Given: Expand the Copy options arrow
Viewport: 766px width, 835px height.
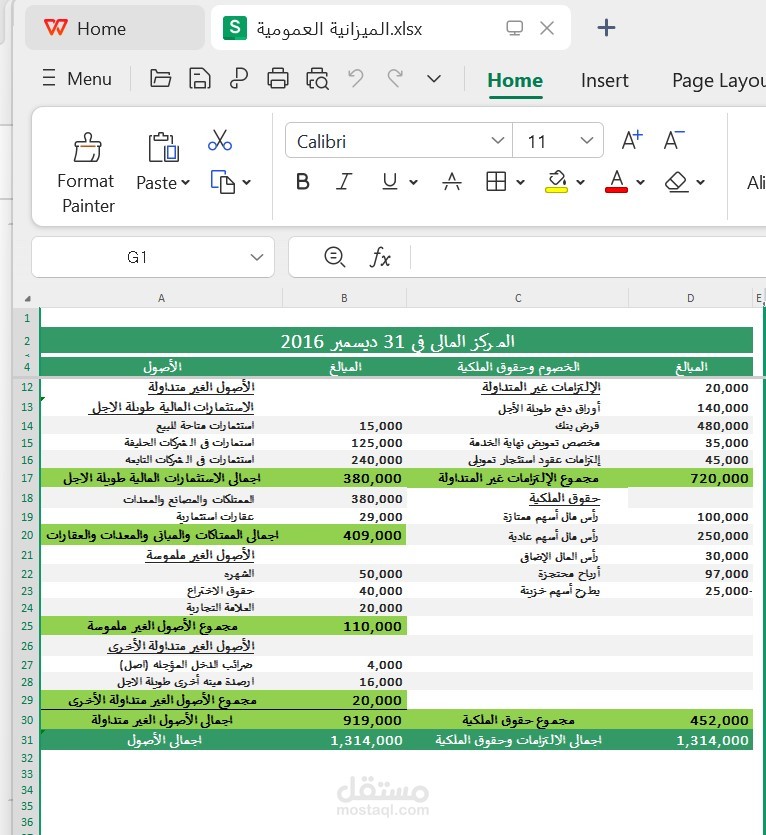Looking at the screenshot, I should (247, 182).
